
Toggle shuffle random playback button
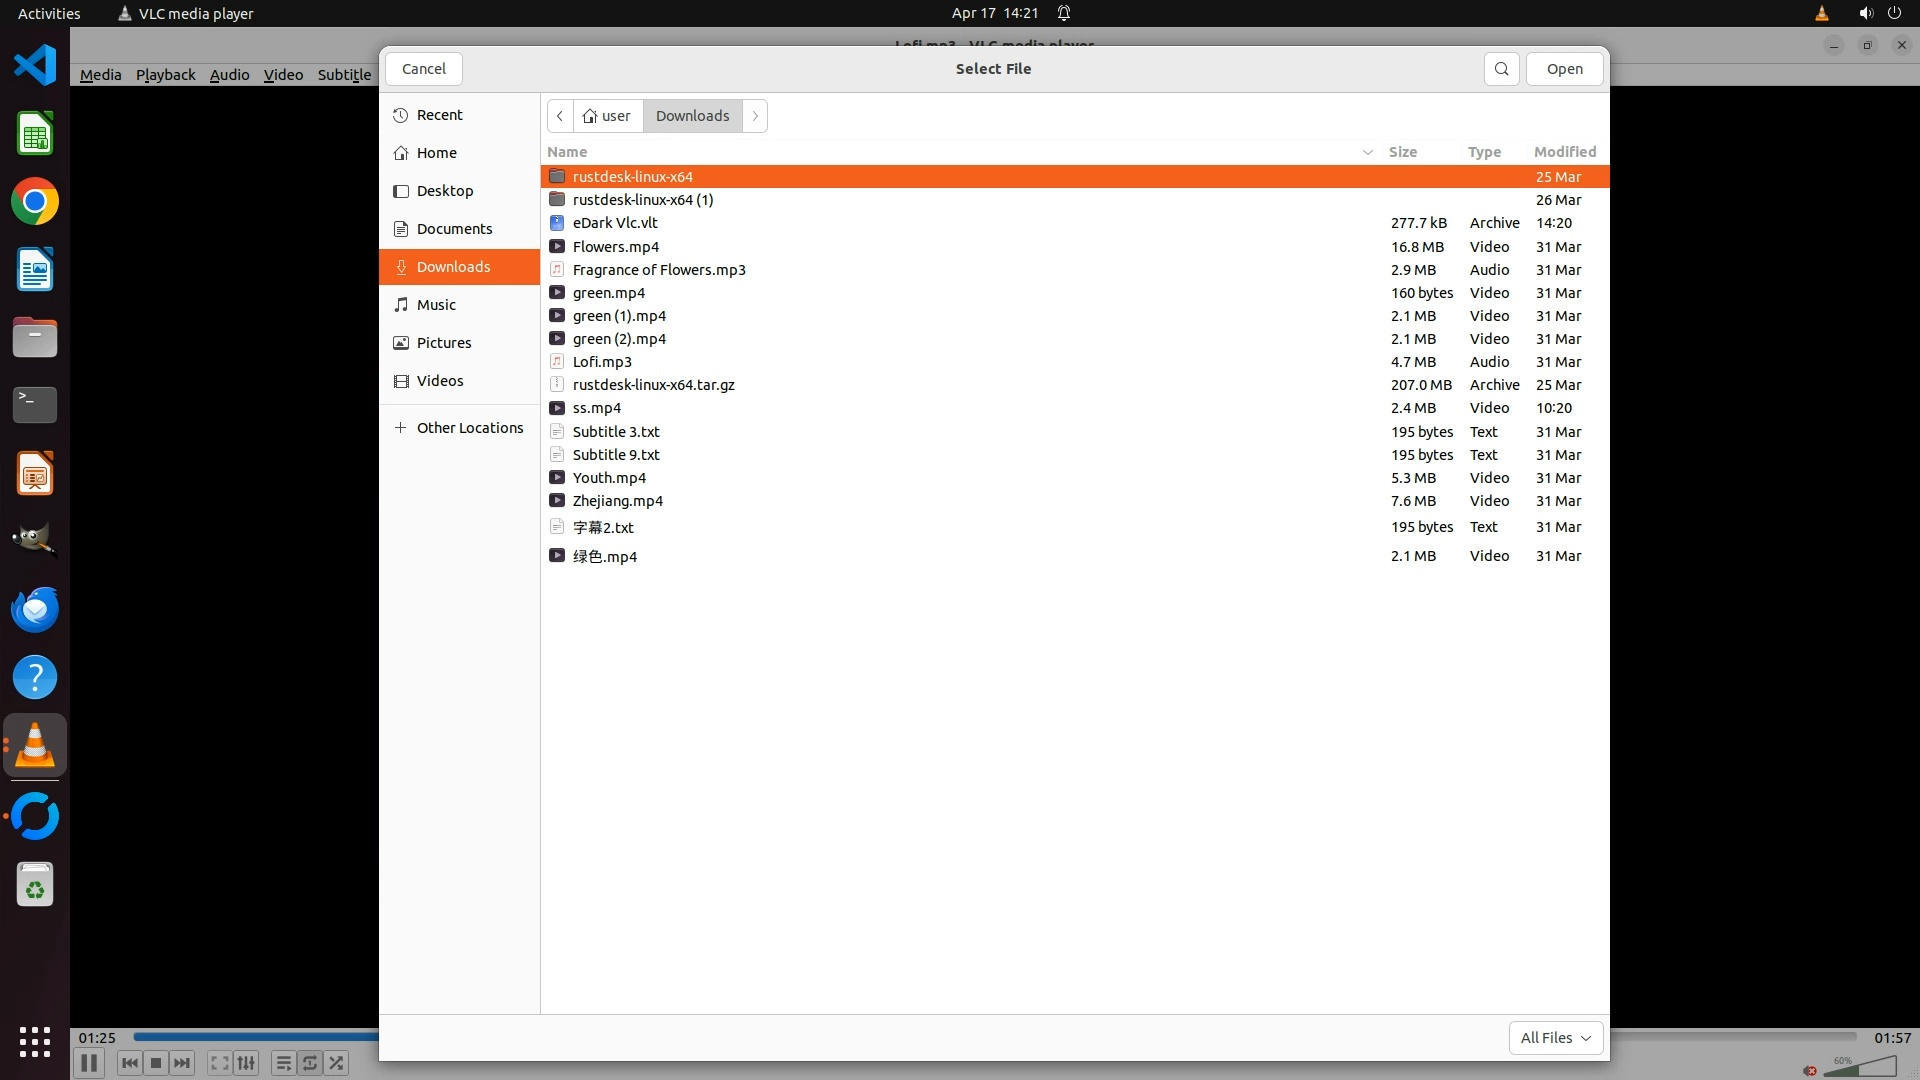click(337, 1063)
